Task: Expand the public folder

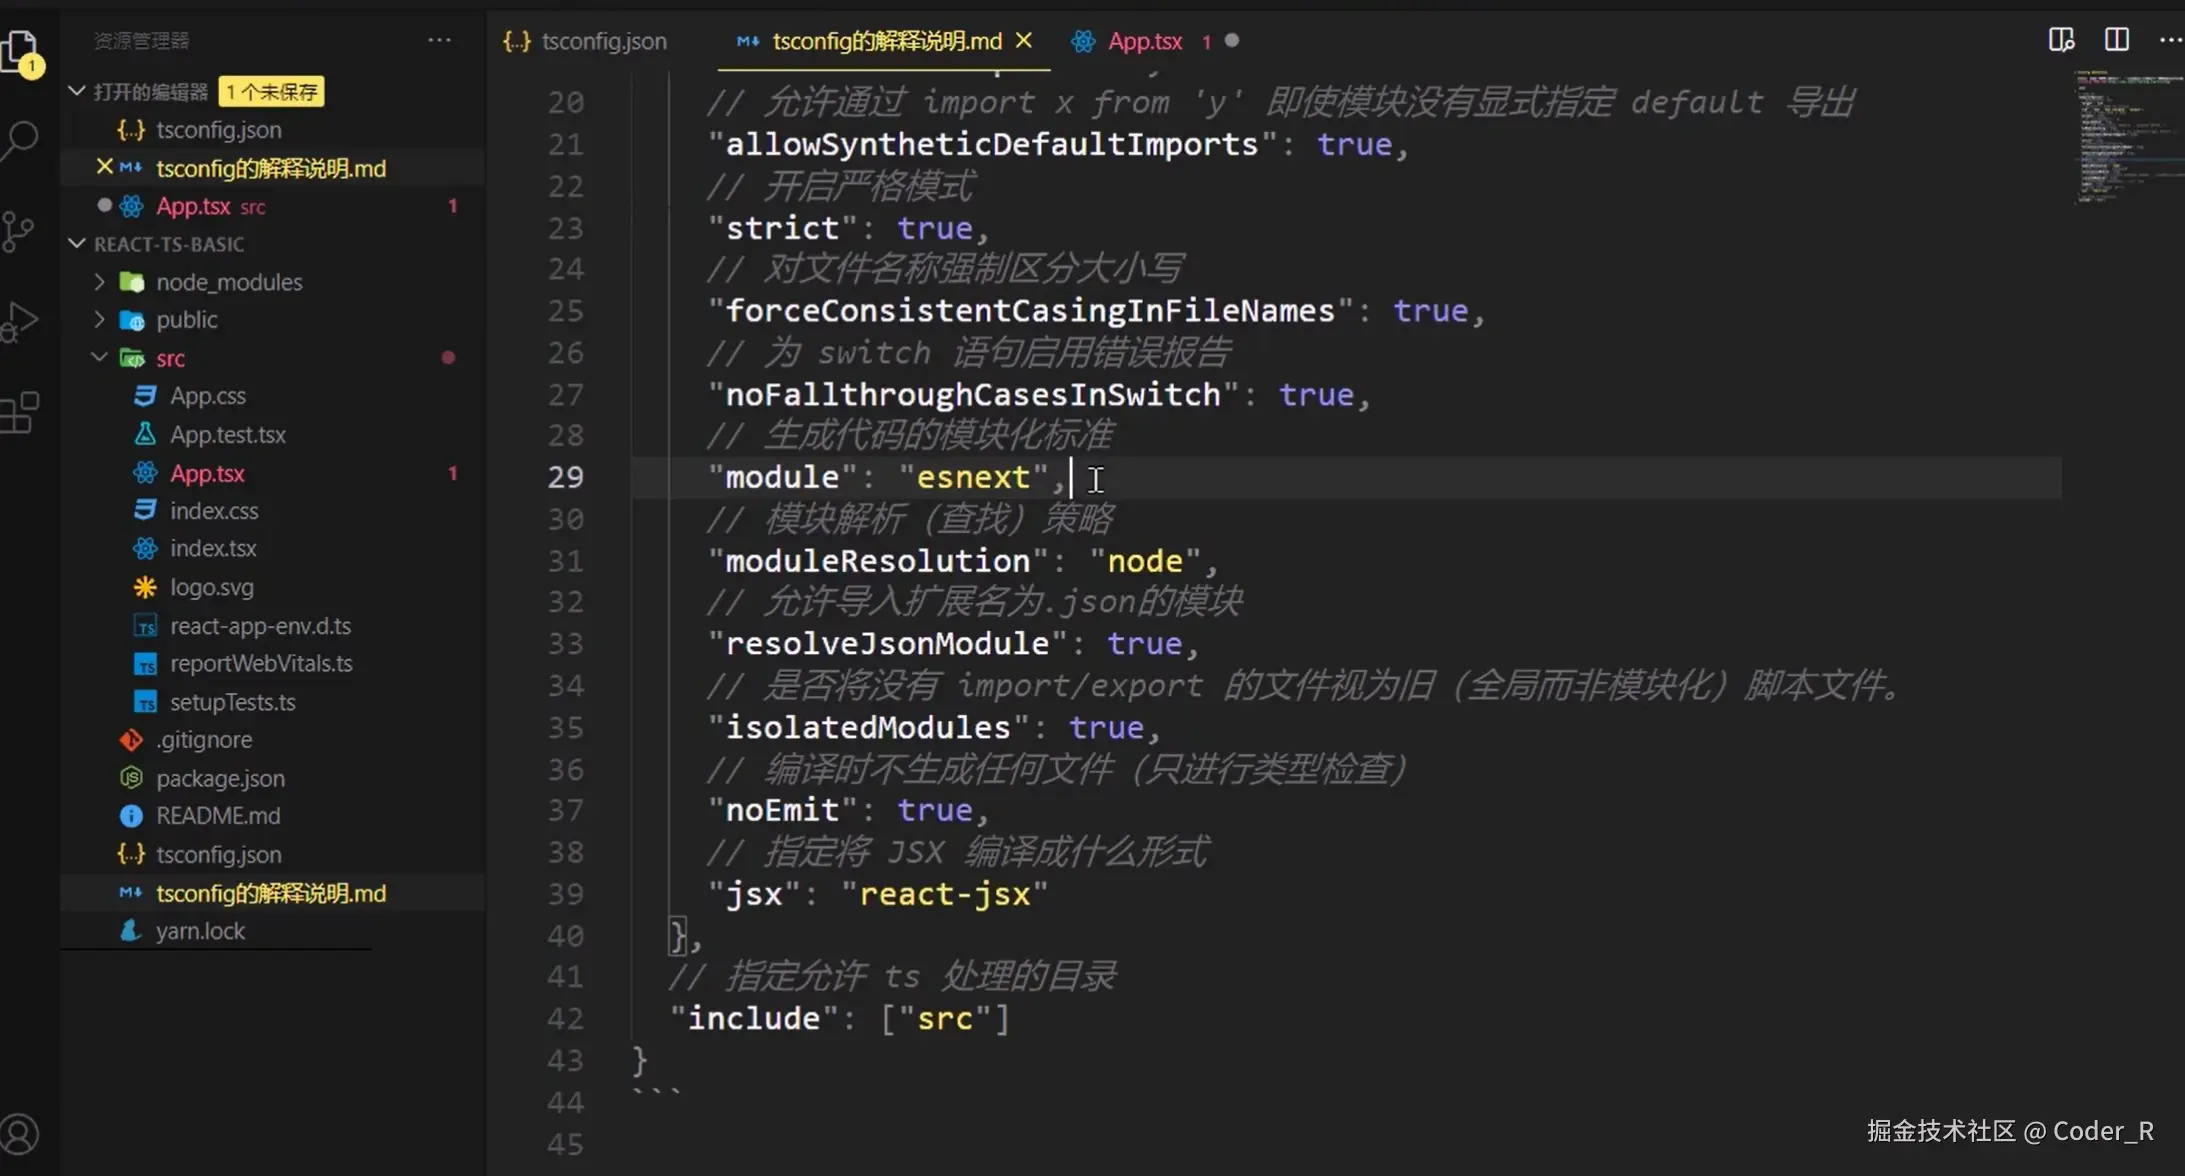Action: pyautogui.click(x=99, y=320)
